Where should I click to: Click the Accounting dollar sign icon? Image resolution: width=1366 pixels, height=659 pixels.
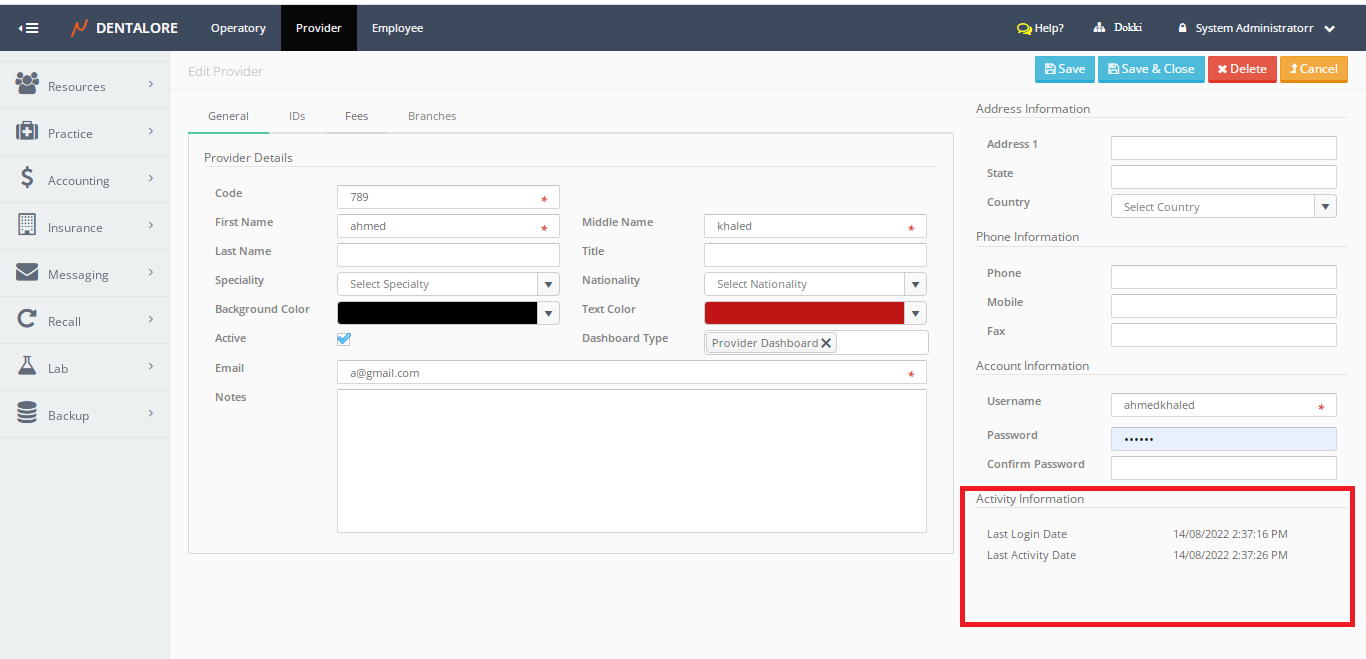click(27, 178)
